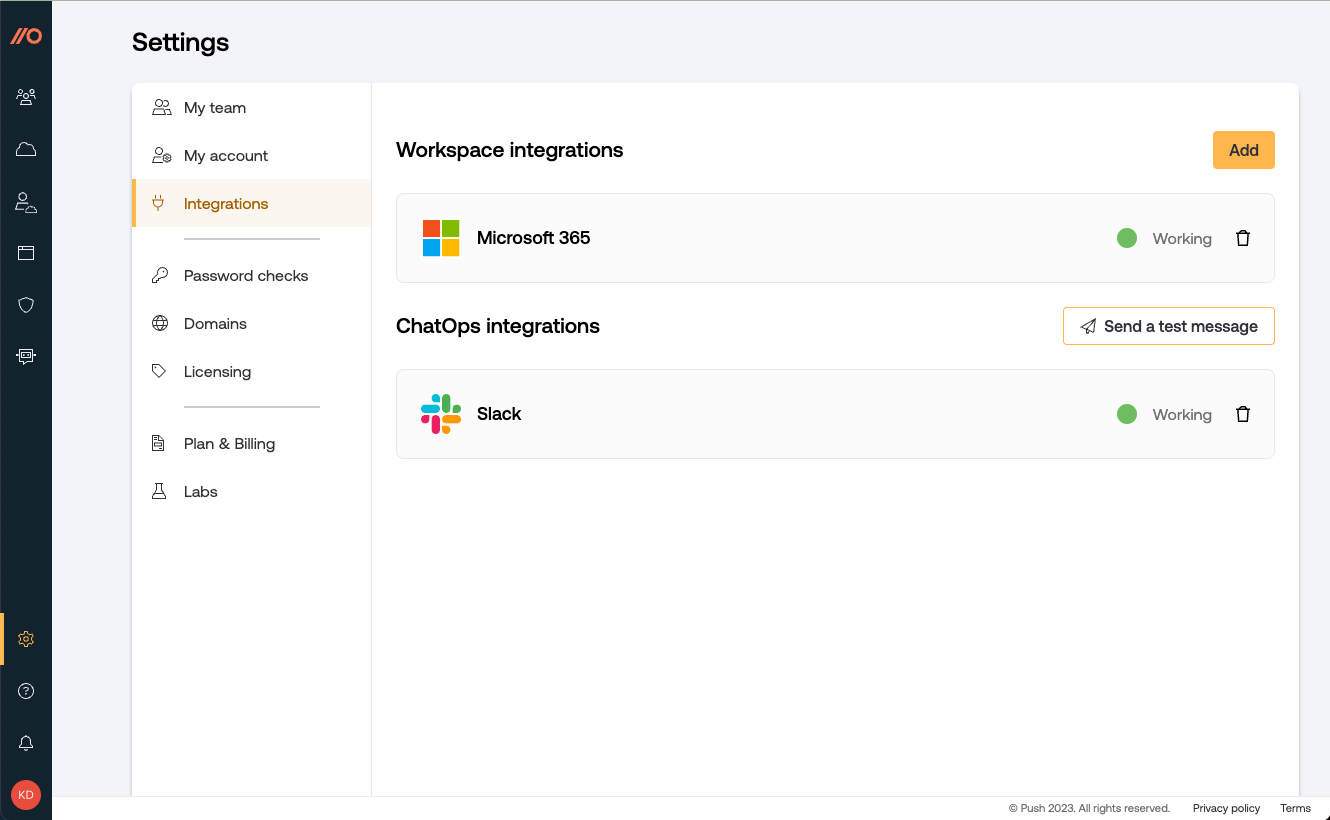This screenshot has height=820, width=1330.
Task: Click the Microsoft 365 integration name
Action: click(x=533, y=238)
